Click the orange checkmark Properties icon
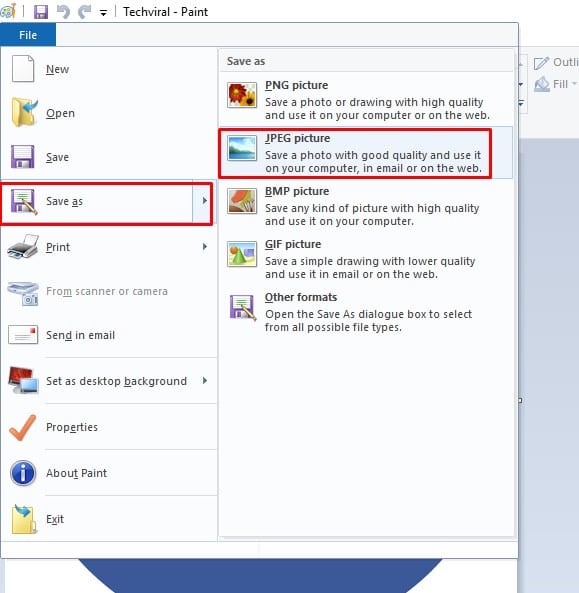The width and height of the screenshot is (579, 593). pos(23,427)
